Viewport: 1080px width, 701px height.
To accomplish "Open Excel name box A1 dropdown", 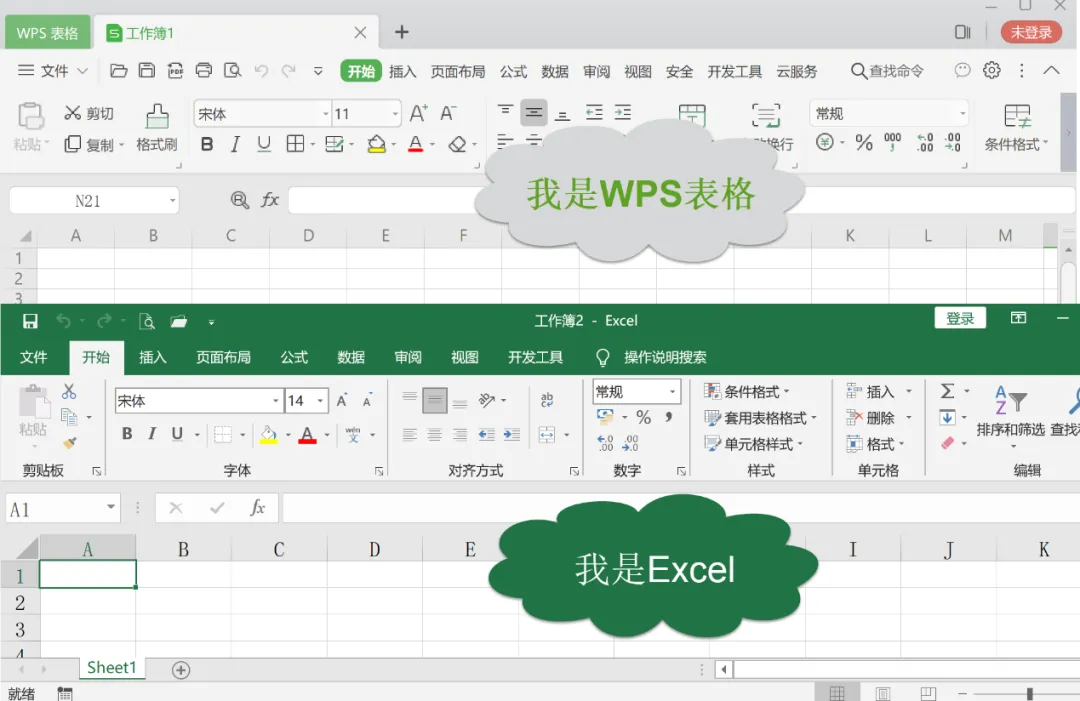I will (x=111, y=507).
